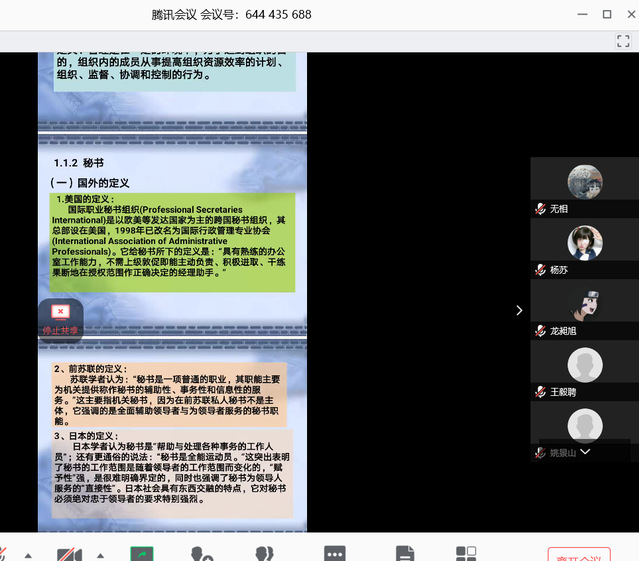
Task: Click muted mic icon next to 无相
Action: coord(540,209)
